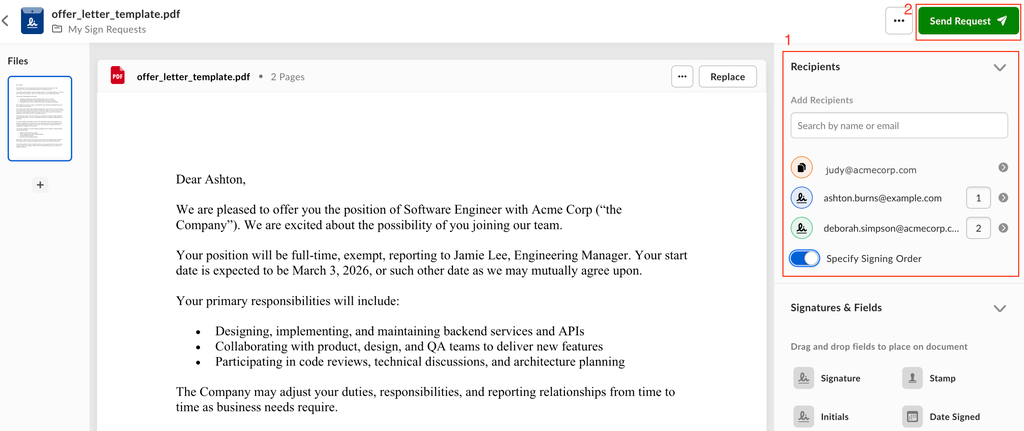Select the Signature field

coord(827,378)
